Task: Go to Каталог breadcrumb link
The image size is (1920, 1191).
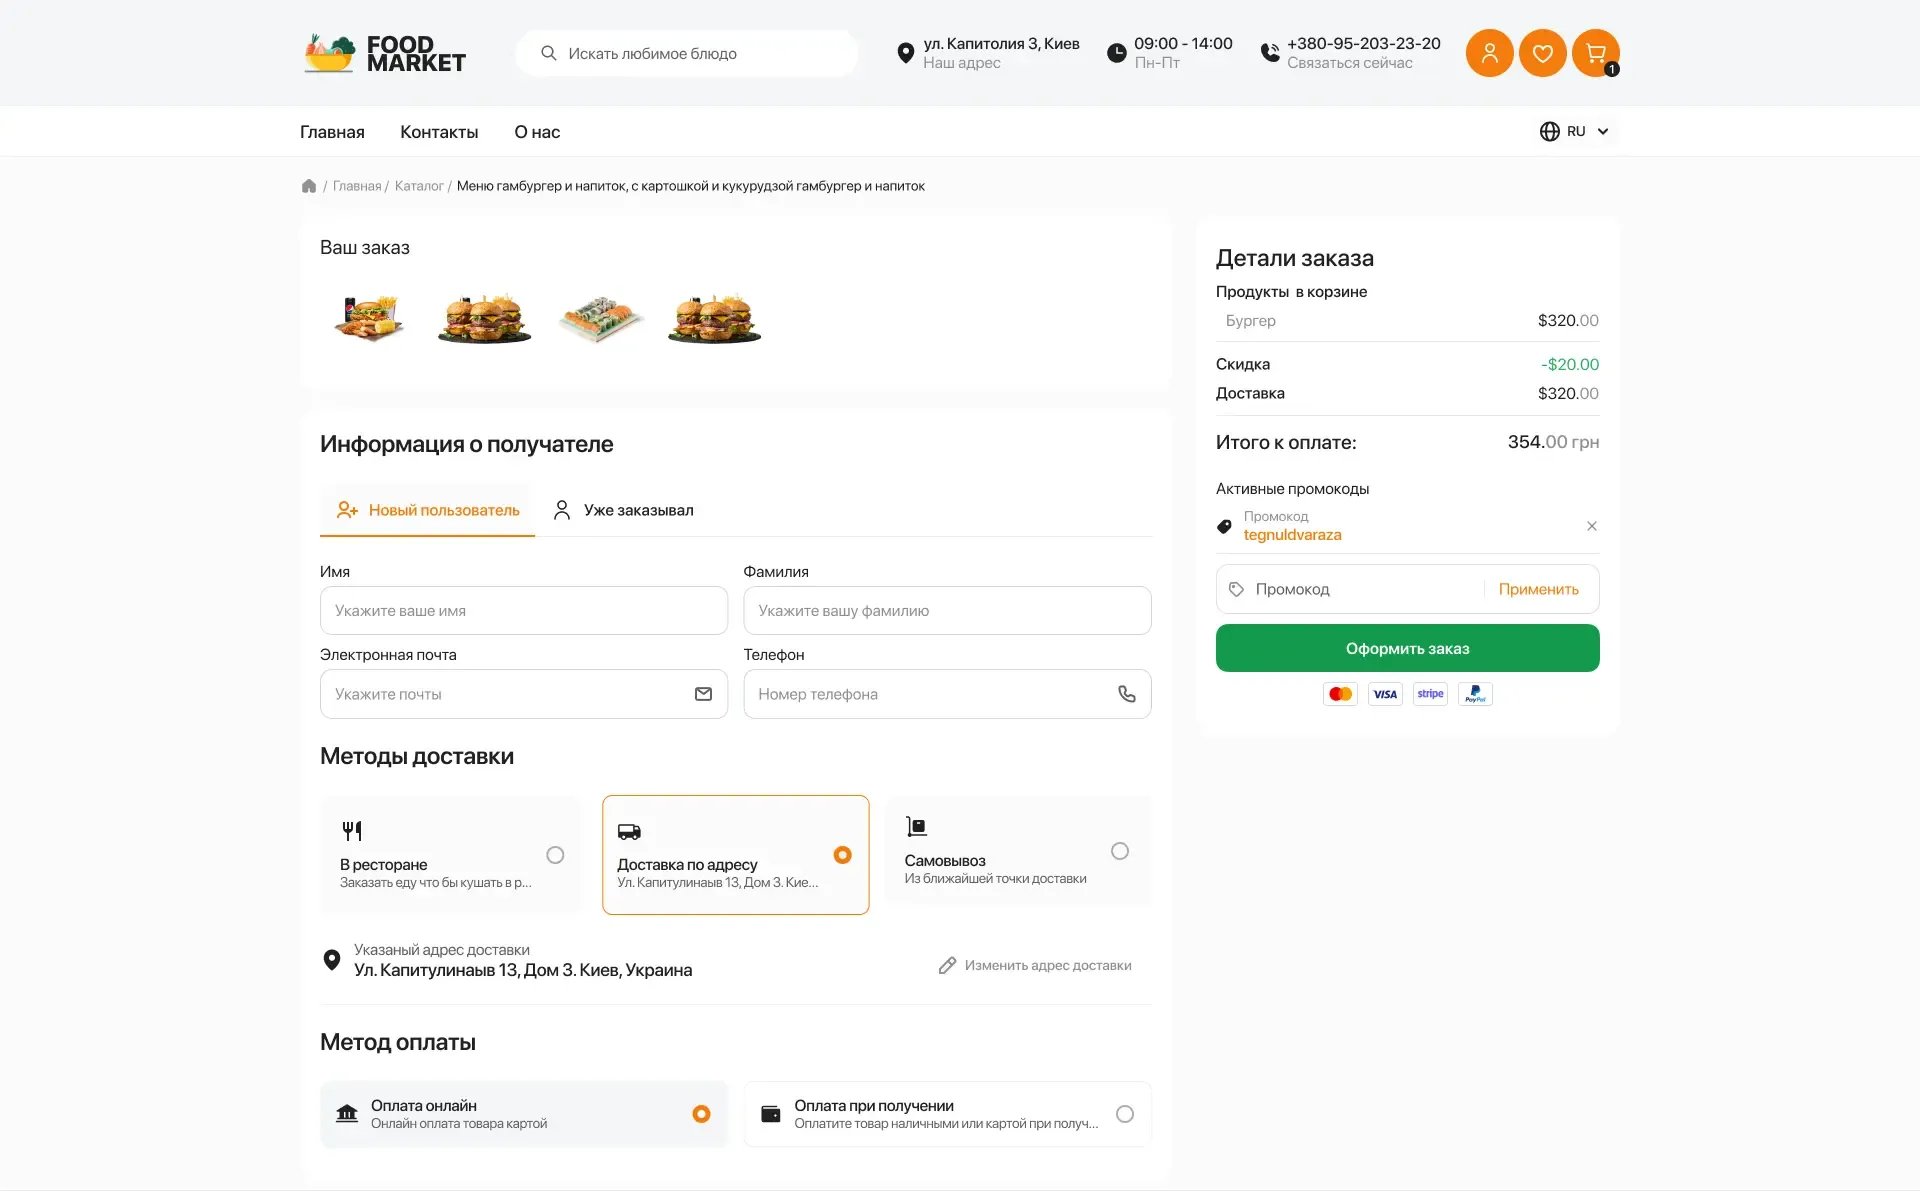Action: 419,186
